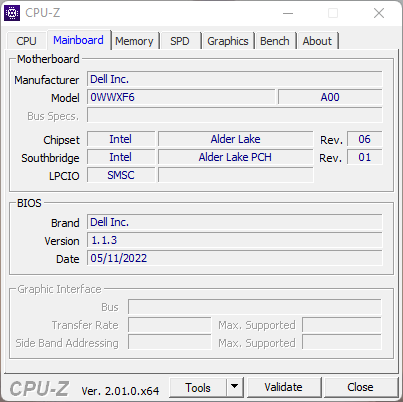Click the Close button at bottom
The height and width of the screenshot is (402, 403).
(360, 387)
